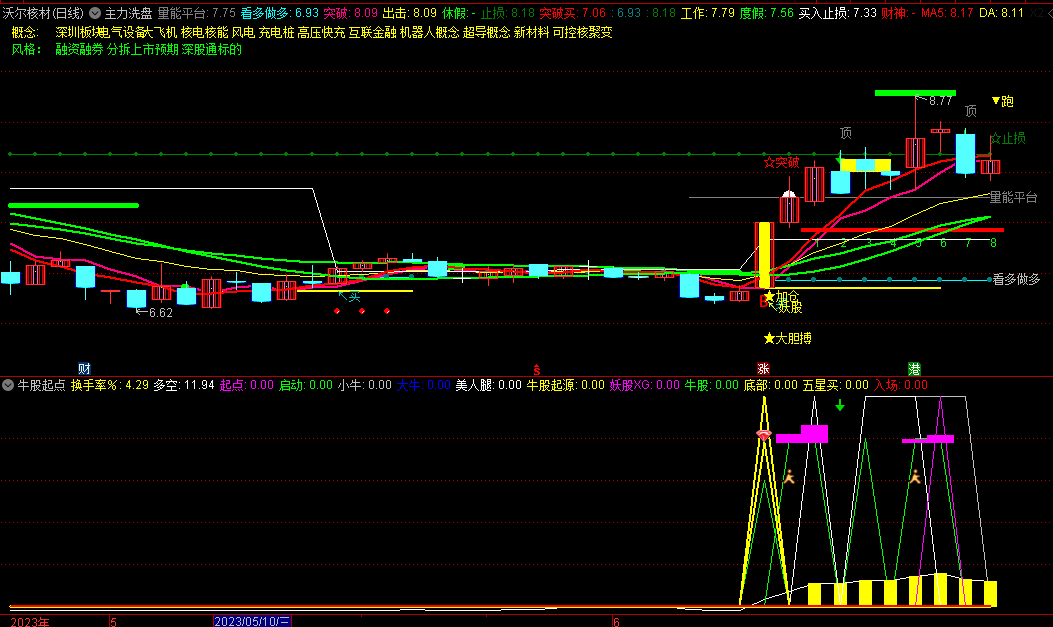The image size is (1053, 627).
Task: Click the month 5 axis label
Action: [x=113, y=622]
